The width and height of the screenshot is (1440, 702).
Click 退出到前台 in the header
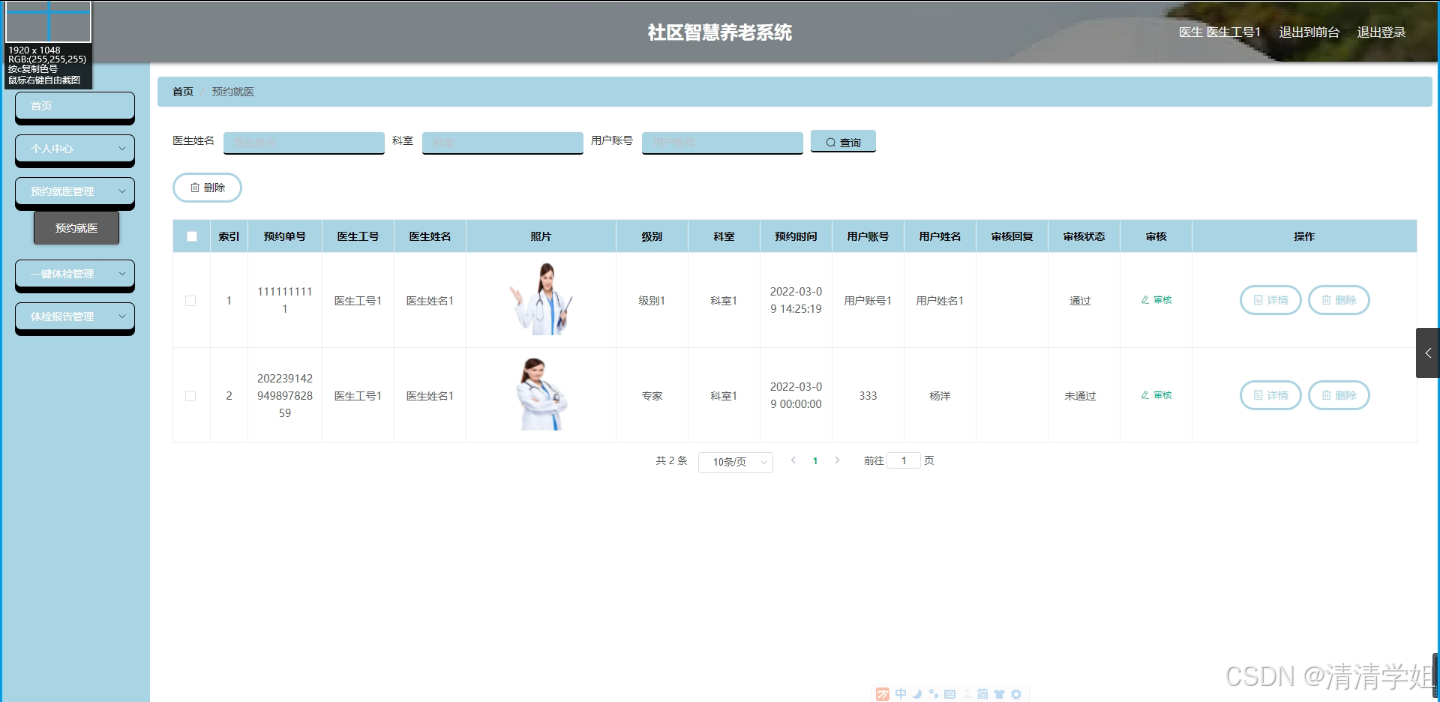pos(1309,32)
